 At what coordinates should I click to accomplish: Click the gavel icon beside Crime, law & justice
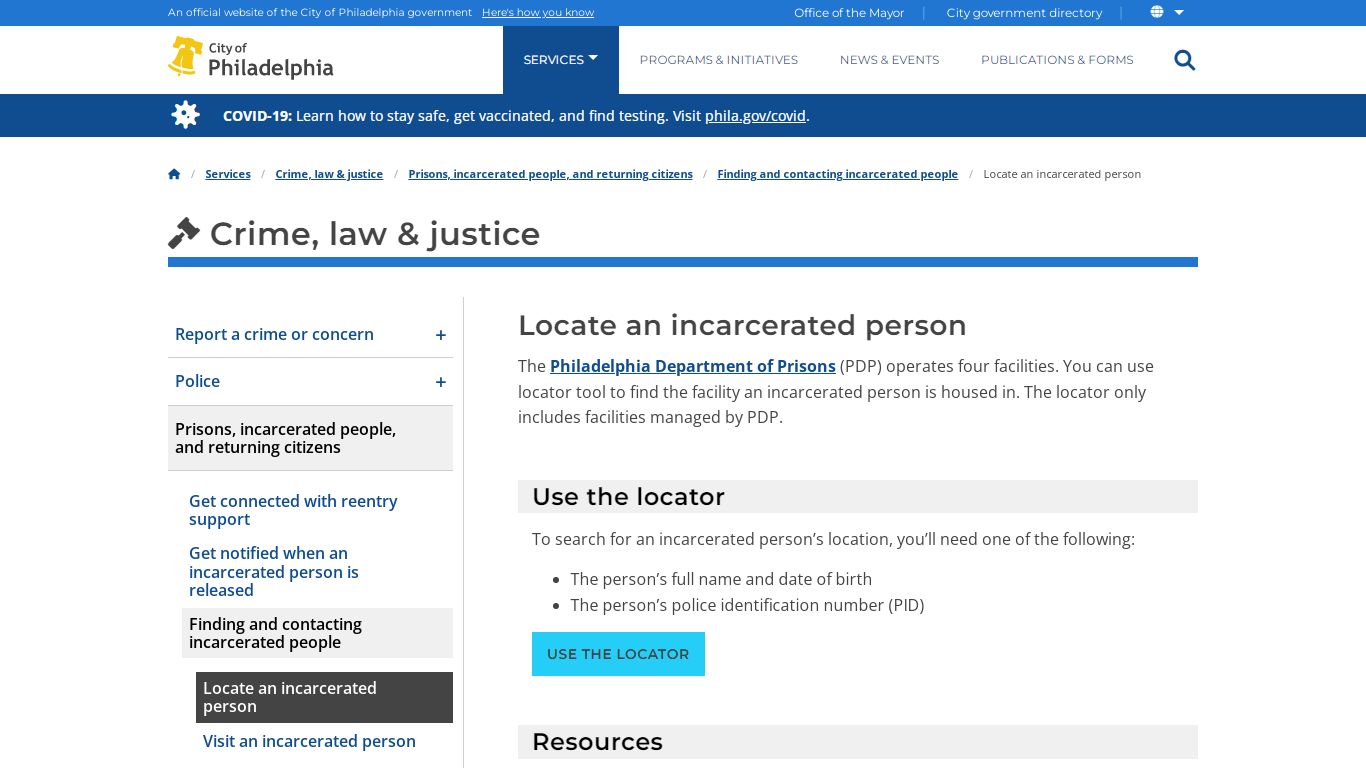[184, 233]
